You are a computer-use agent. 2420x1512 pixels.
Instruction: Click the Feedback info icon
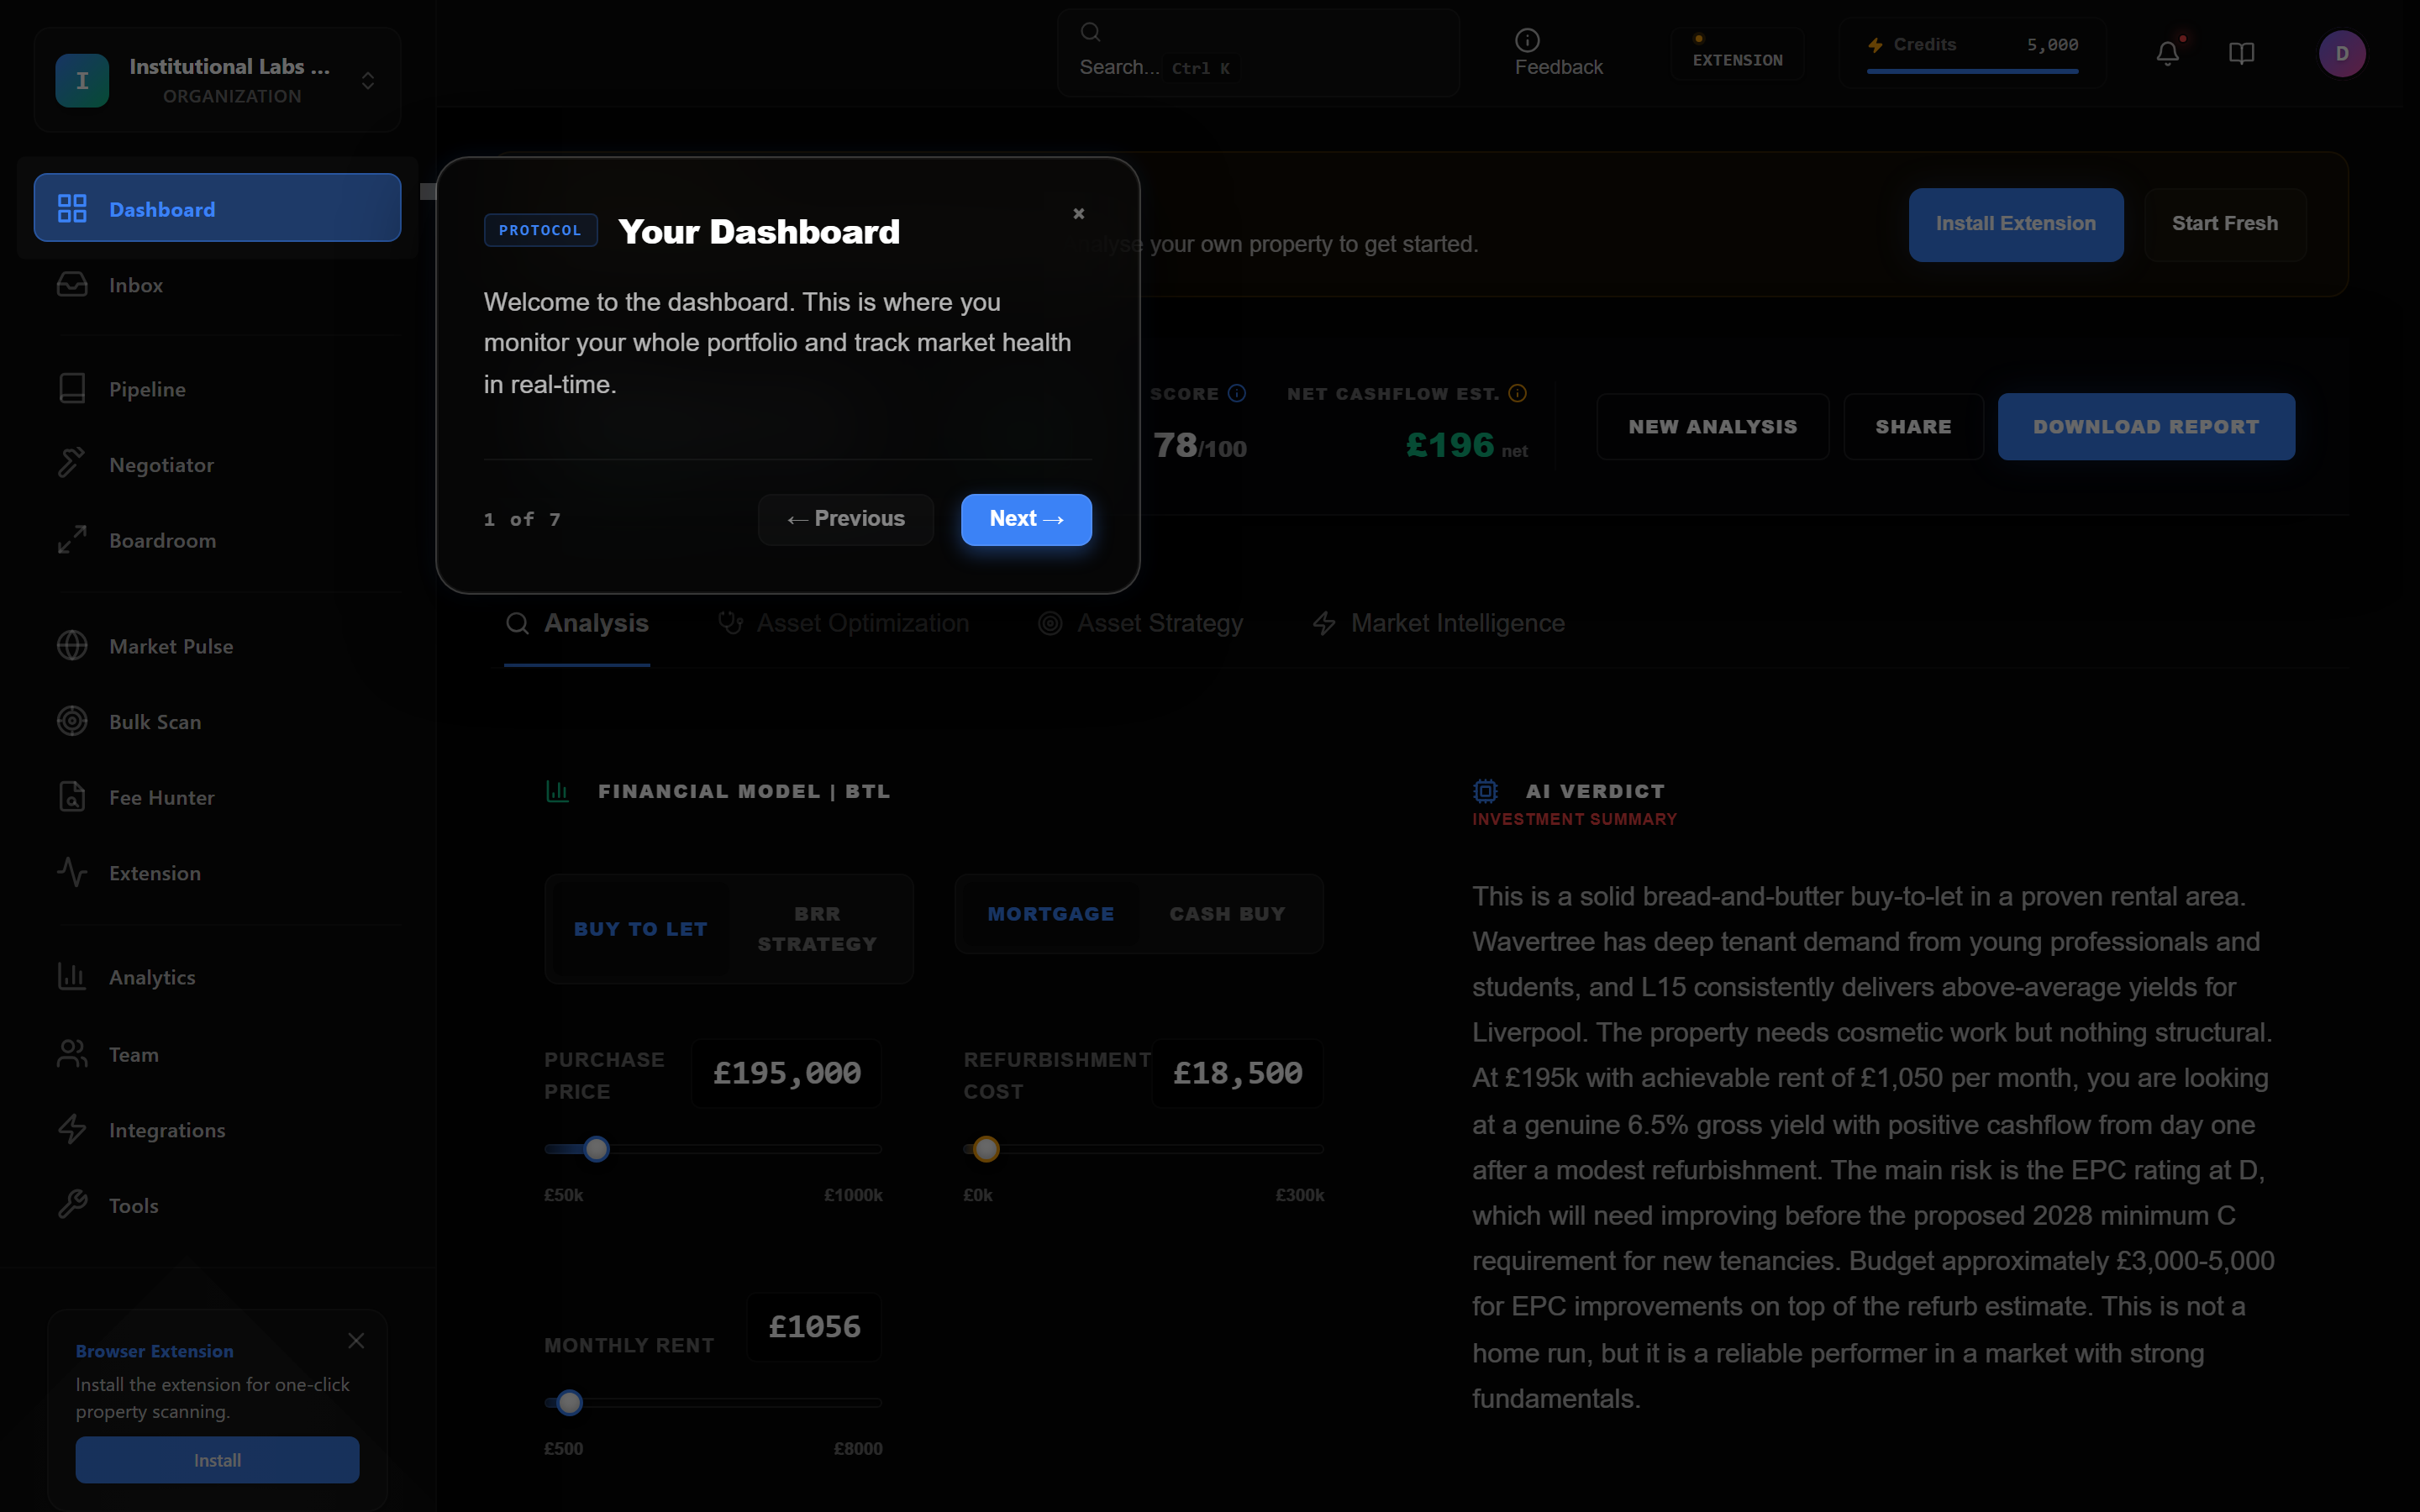pos(1527,40)
